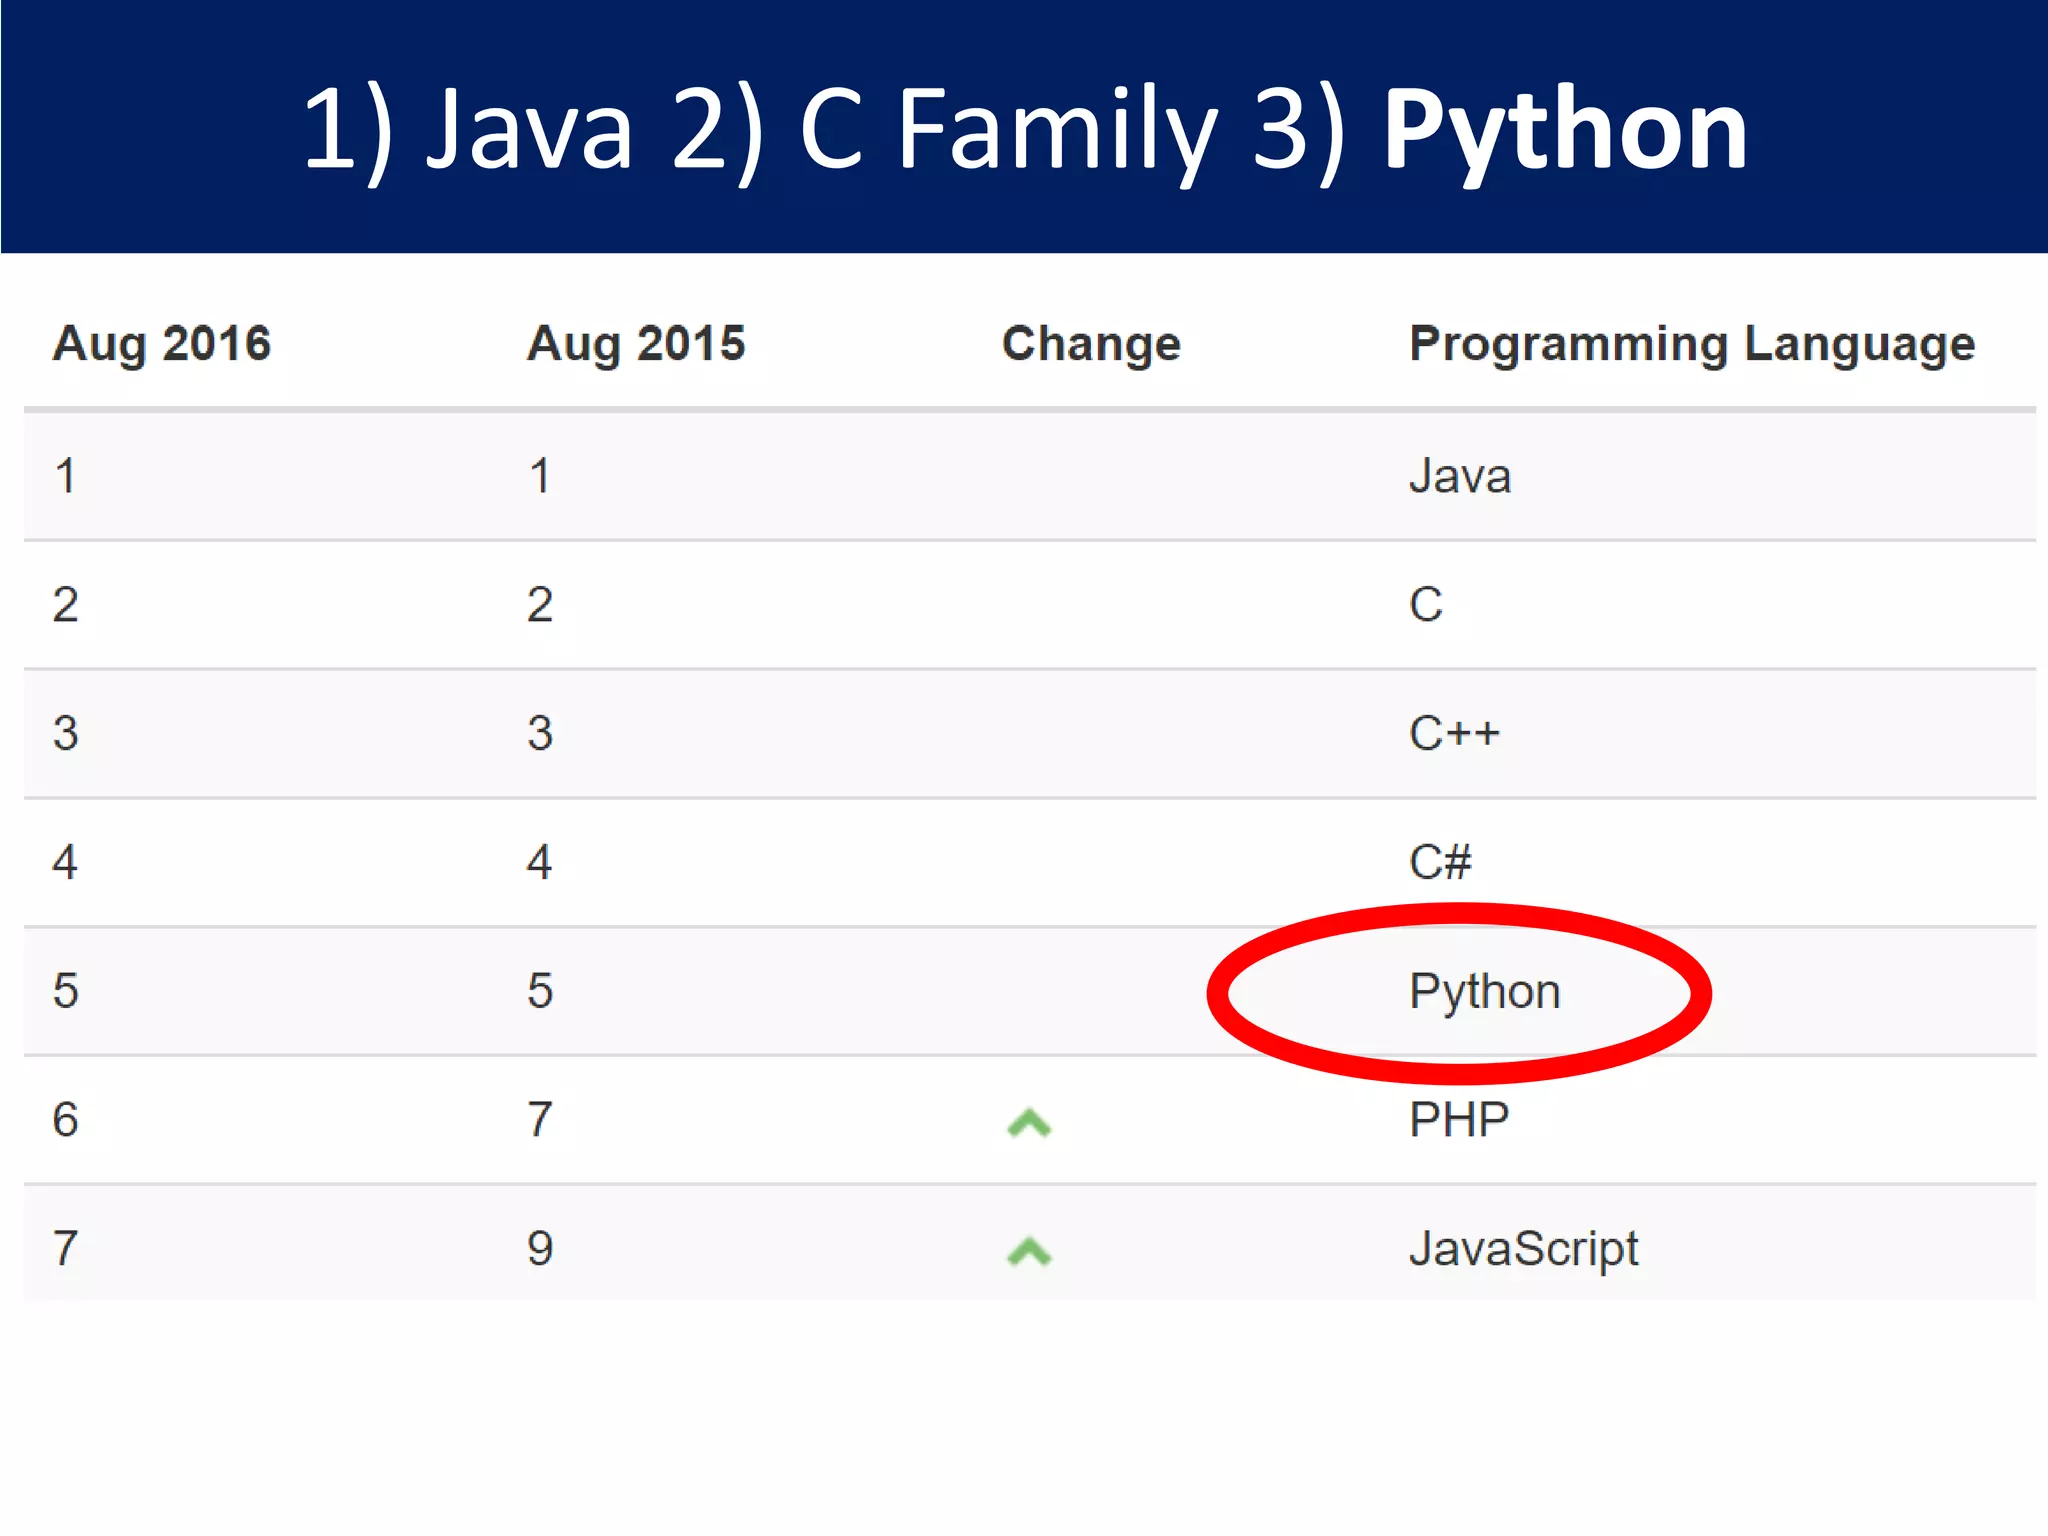Screen dimensions: 2048x1536
Task: Click rank 1 in the Aug 2016 column
Action: [x=66, y=476]
